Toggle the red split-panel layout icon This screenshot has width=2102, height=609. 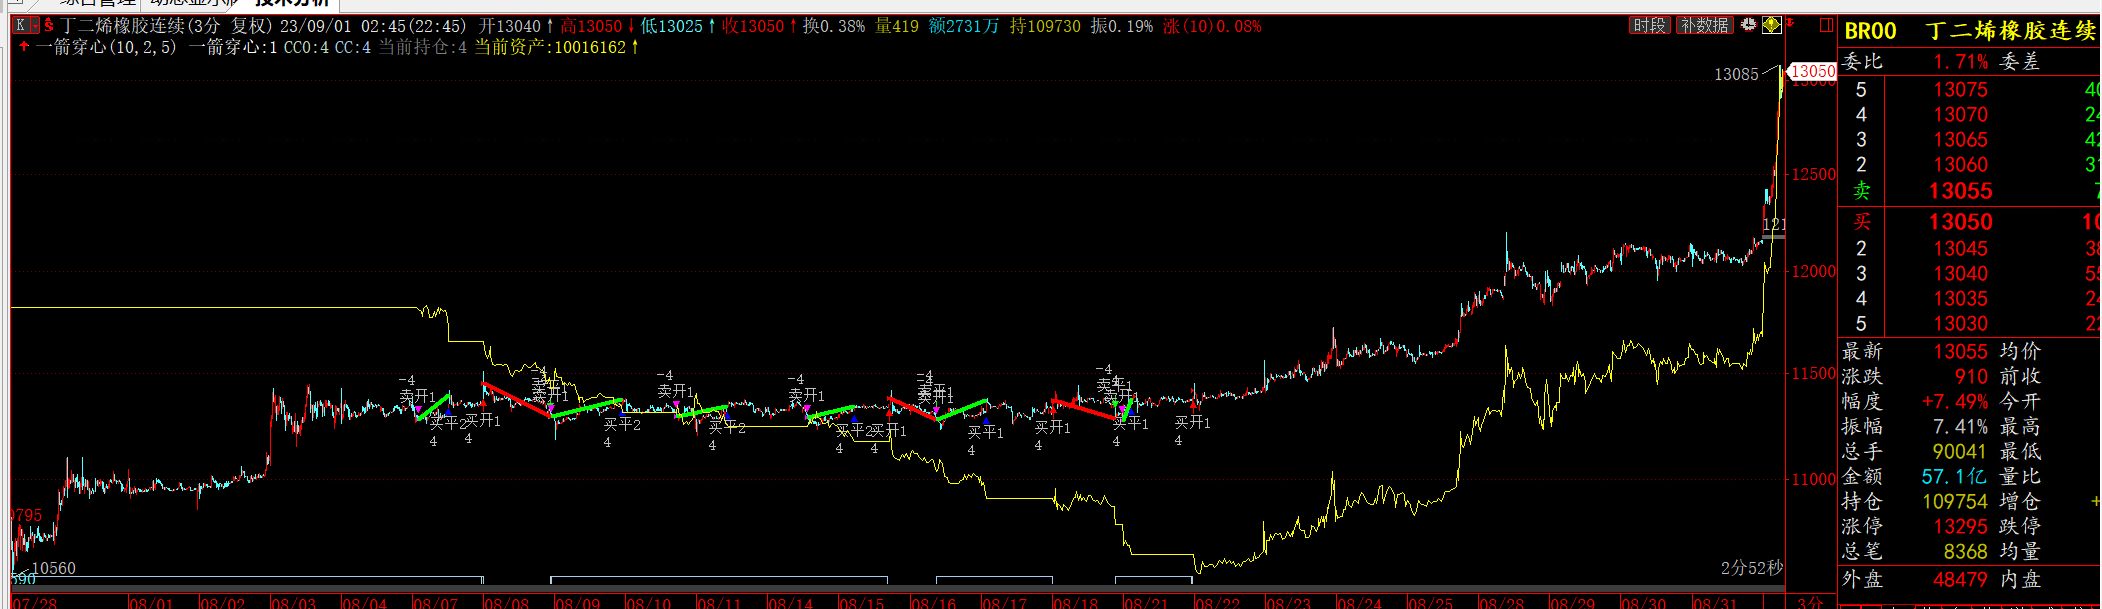coord(1826,25)
